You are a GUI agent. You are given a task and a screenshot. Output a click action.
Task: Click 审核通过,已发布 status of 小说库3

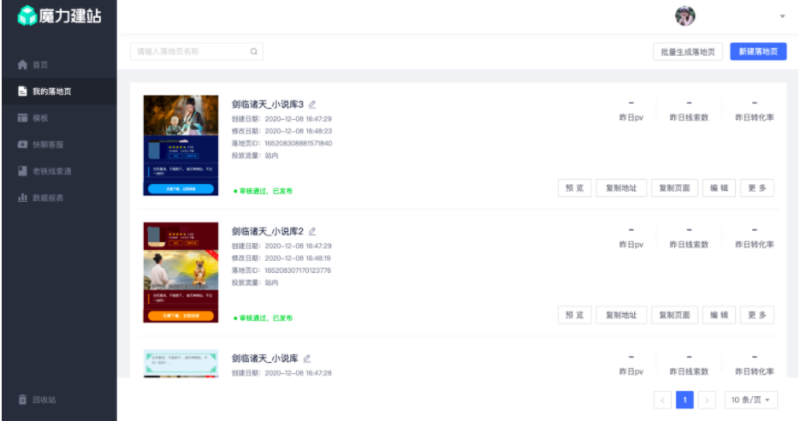click(263, 191)
